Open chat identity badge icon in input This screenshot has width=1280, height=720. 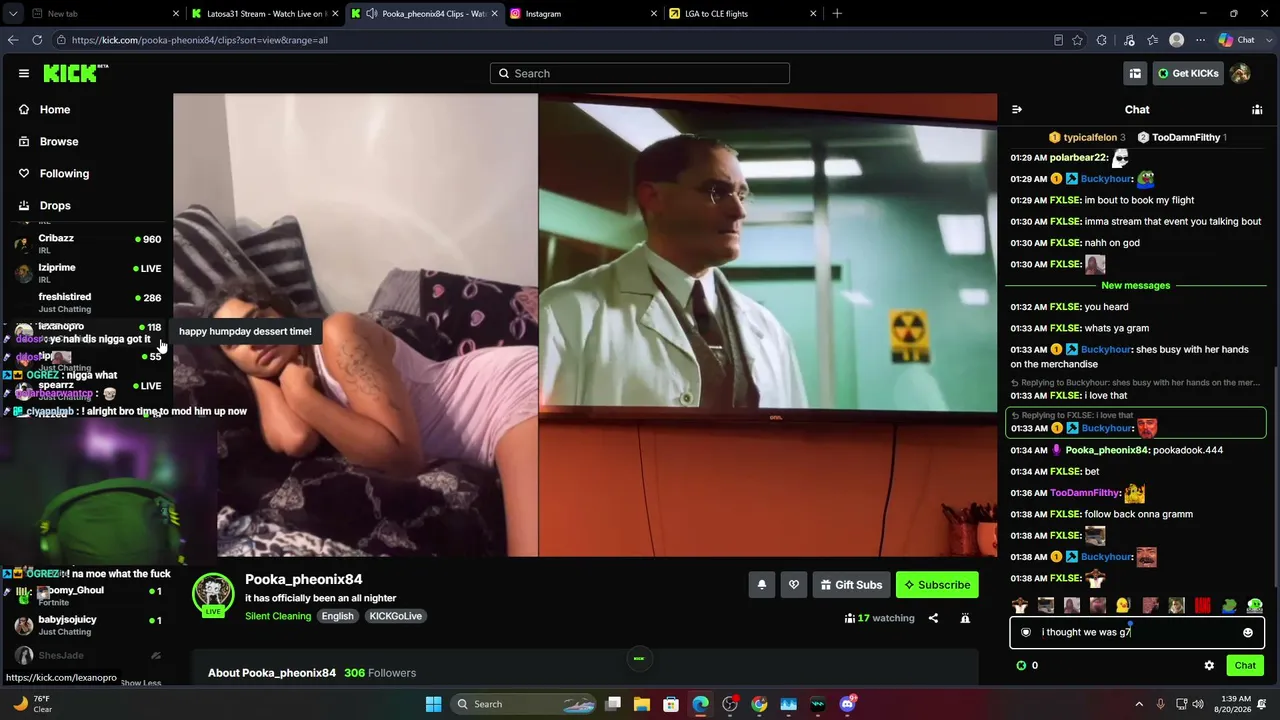click(x=1026, y=632)
